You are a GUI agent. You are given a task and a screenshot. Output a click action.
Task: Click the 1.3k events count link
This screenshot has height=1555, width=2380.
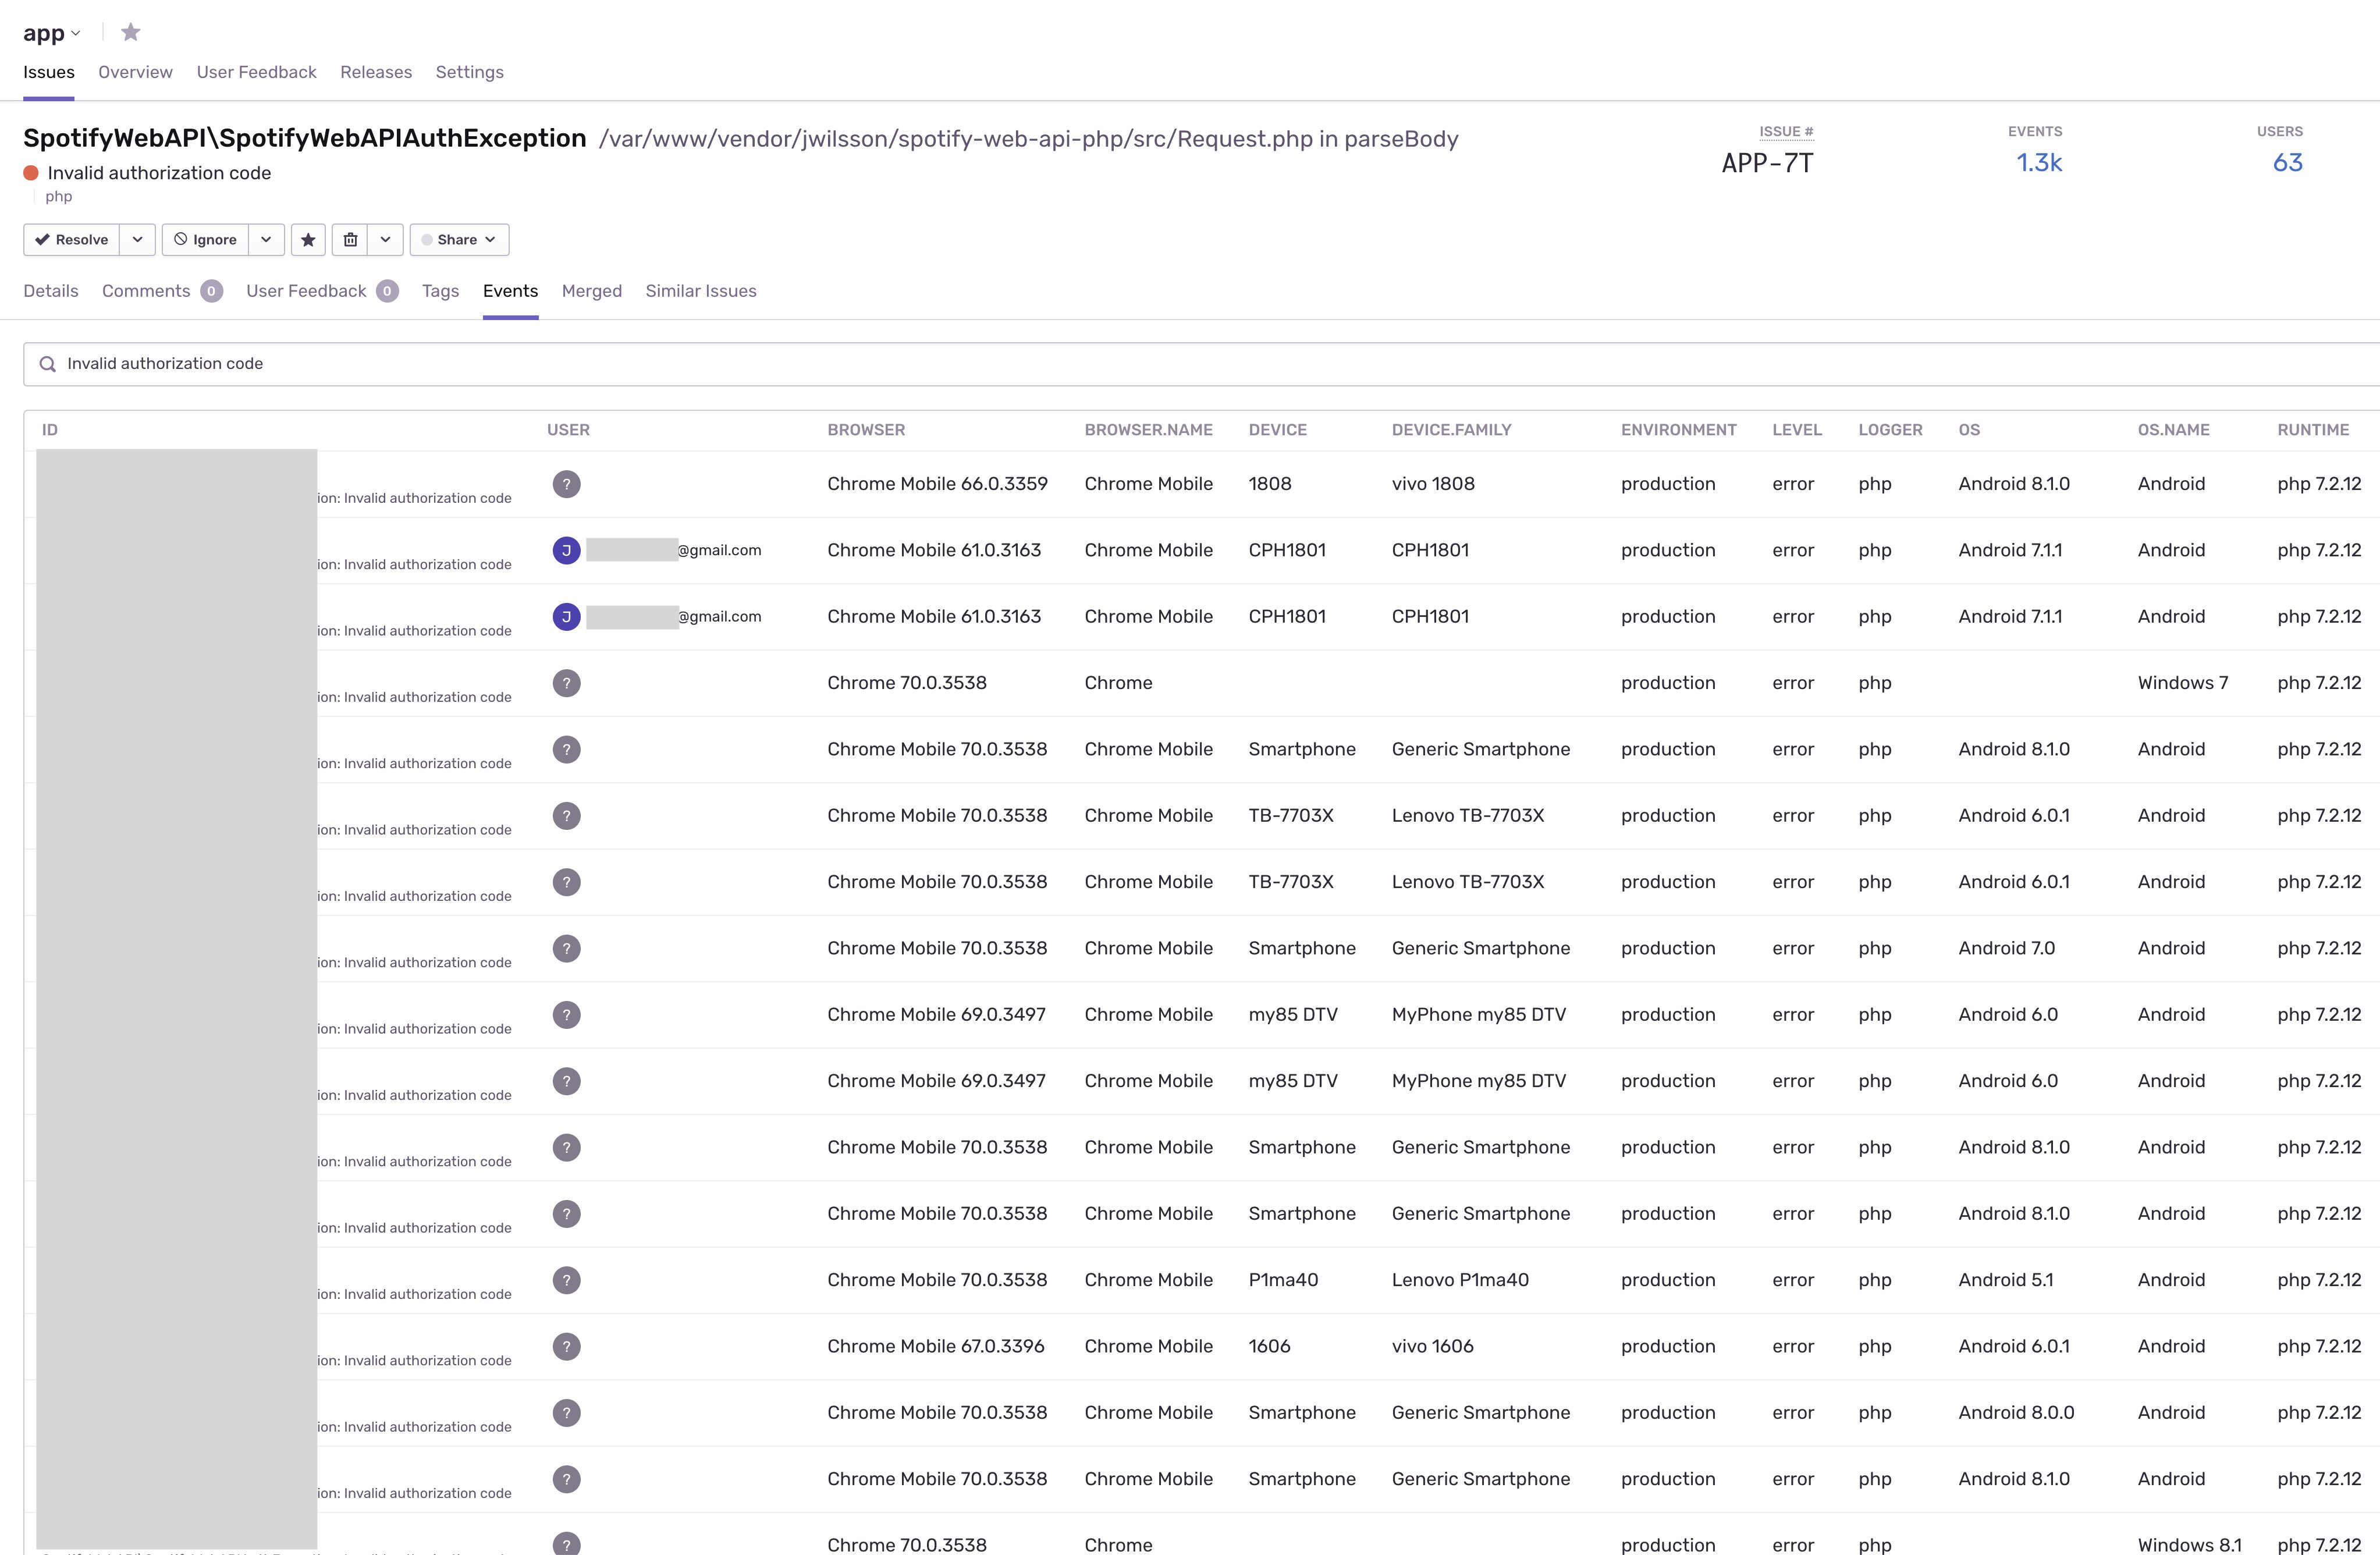2040,162
